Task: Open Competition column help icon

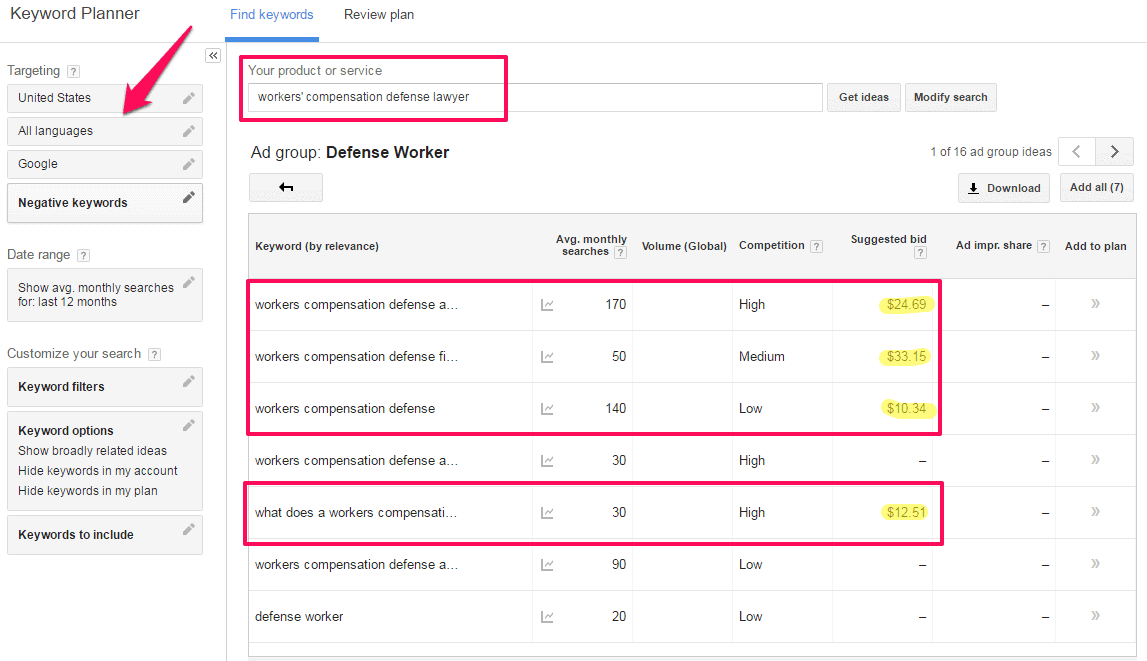Action: click(816, 246)
